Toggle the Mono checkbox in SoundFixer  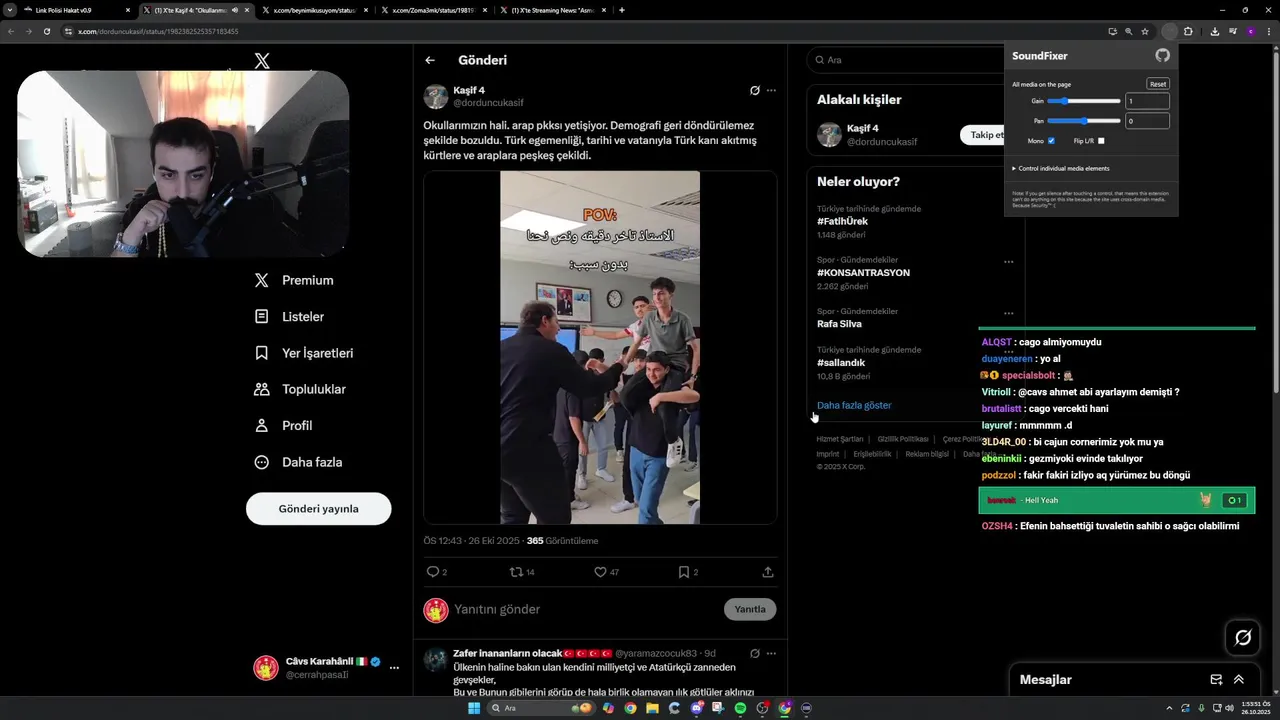click(x=1051, y=141)
